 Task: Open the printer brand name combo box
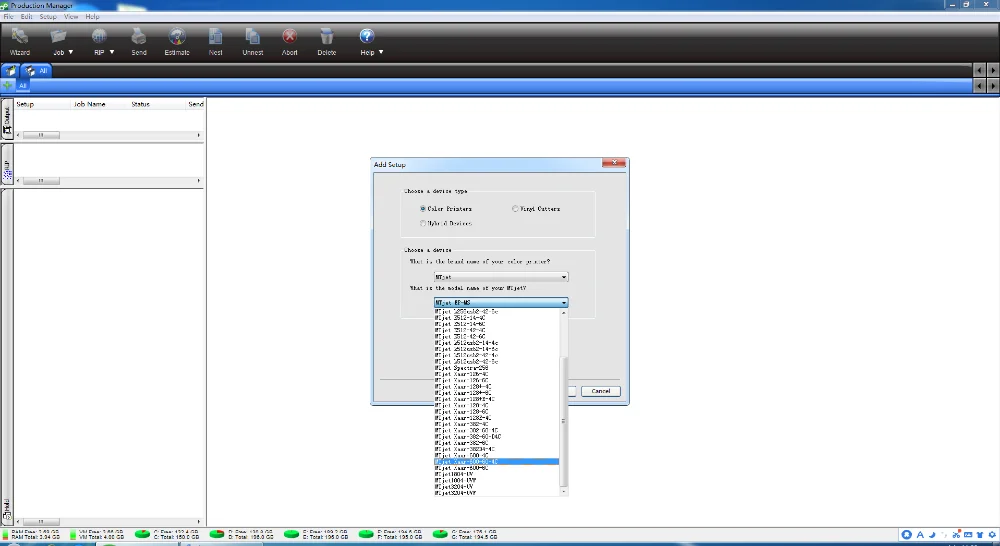501,277
